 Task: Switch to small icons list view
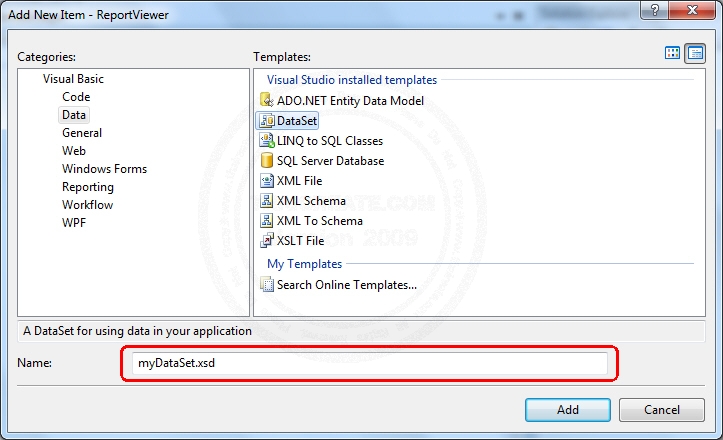click(x=695, y=53)
